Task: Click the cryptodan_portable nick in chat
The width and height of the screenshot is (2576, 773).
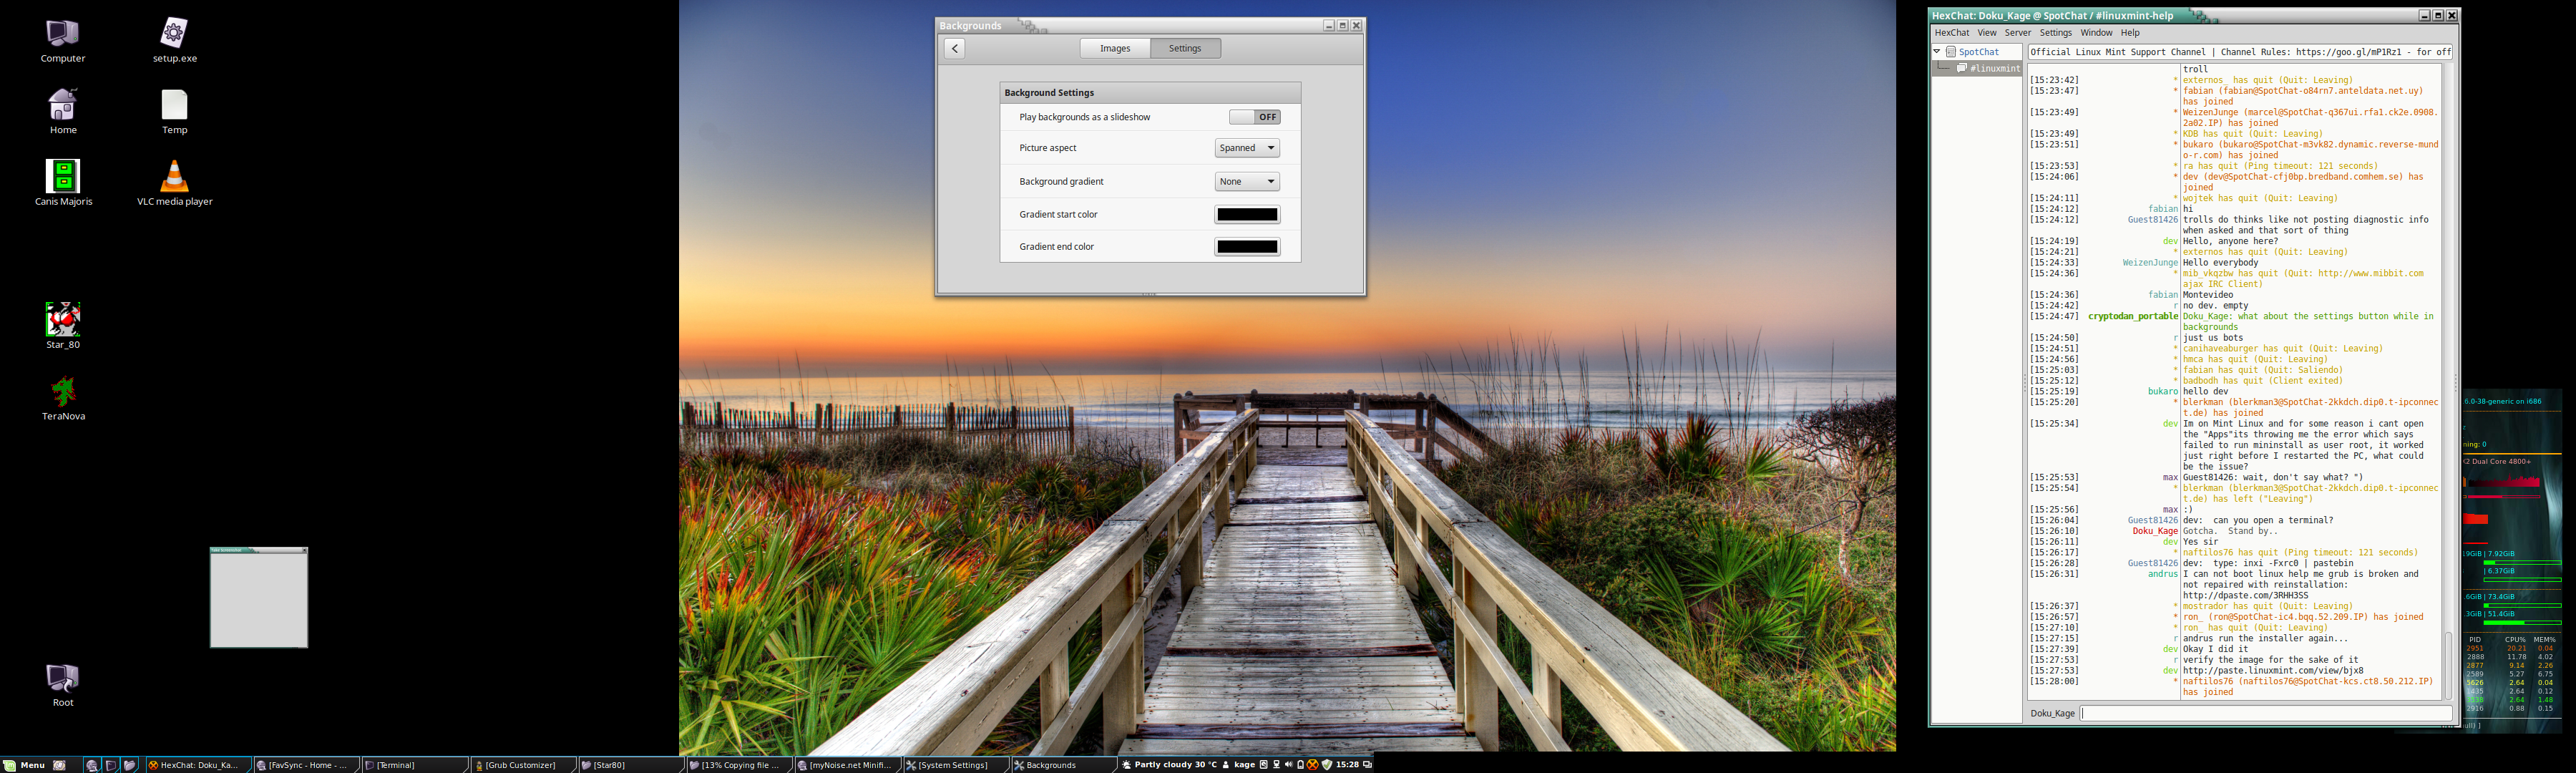Action: point(2133,316)
